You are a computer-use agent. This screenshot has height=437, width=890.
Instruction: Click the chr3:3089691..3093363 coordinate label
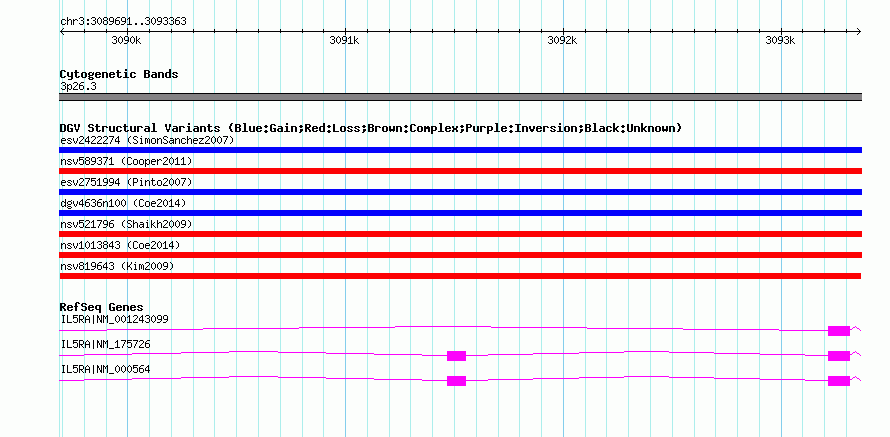(x=123, y=22)
